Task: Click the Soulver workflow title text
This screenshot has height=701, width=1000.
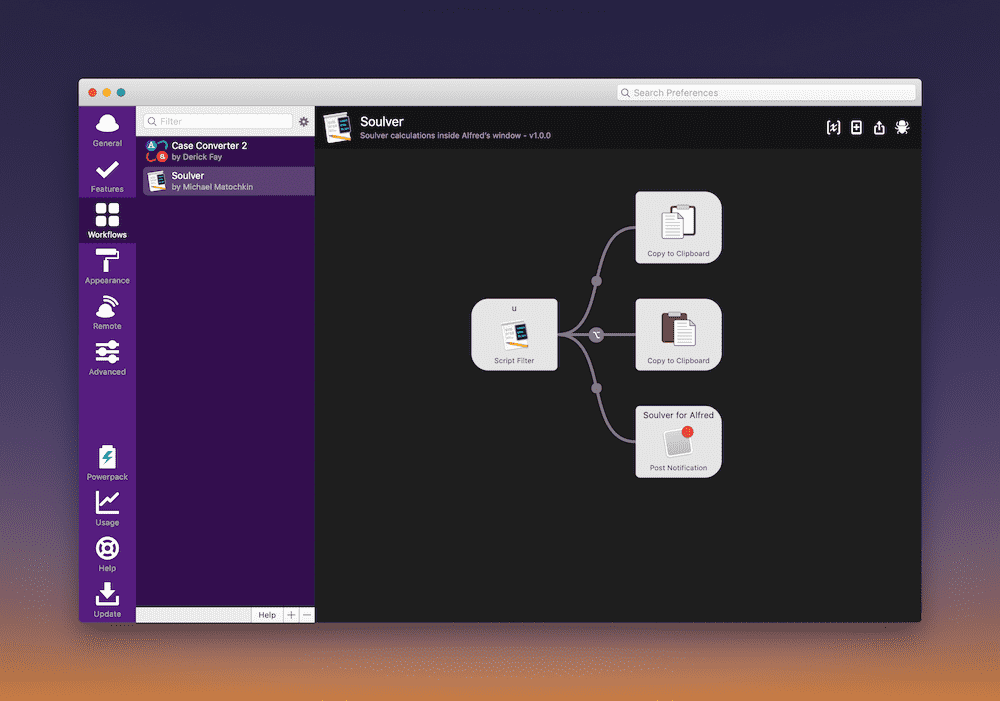Action: coord(381,121)
